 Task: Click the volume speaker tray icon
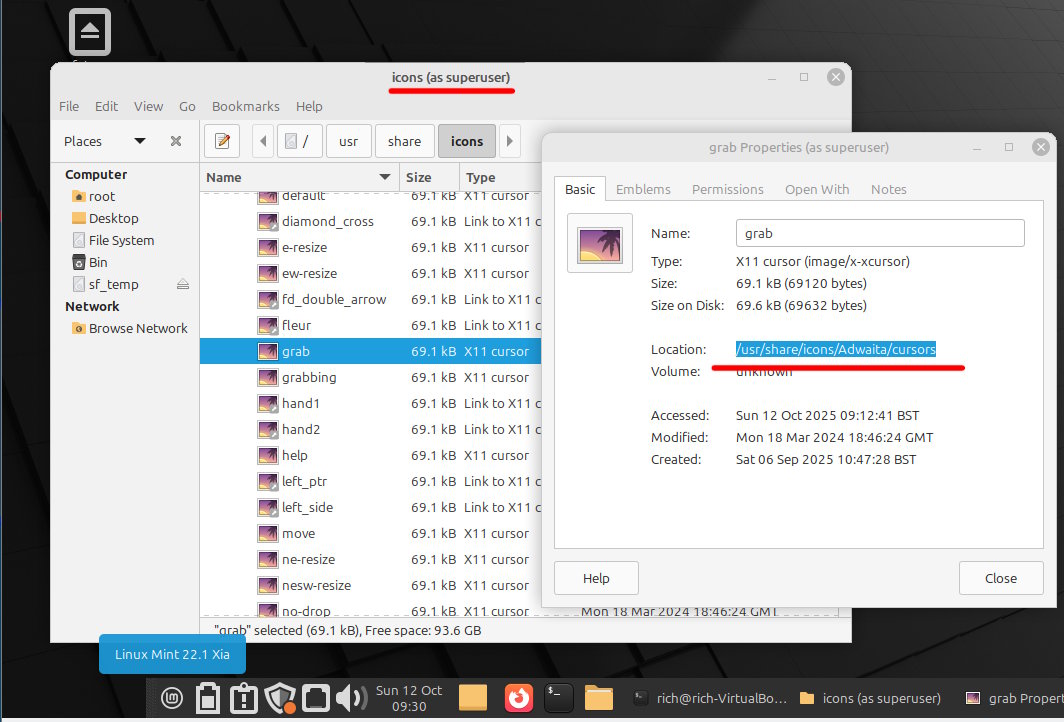352,698
